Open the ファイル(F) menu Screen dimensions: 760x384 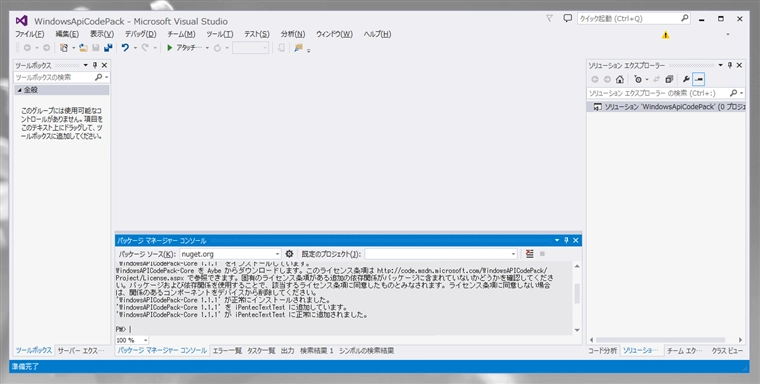click(x=30, y=34)
